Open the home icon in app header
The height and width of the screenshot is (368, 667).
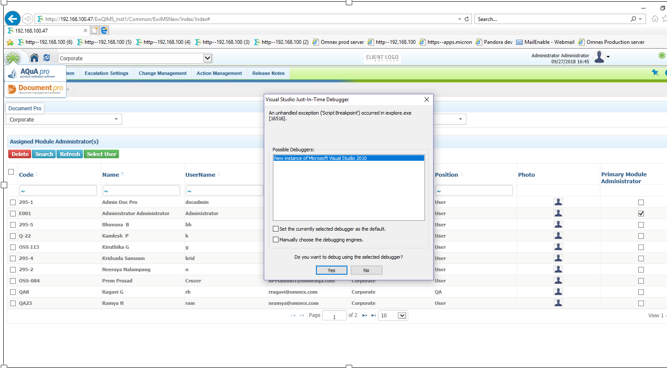[x=34, y=58]
